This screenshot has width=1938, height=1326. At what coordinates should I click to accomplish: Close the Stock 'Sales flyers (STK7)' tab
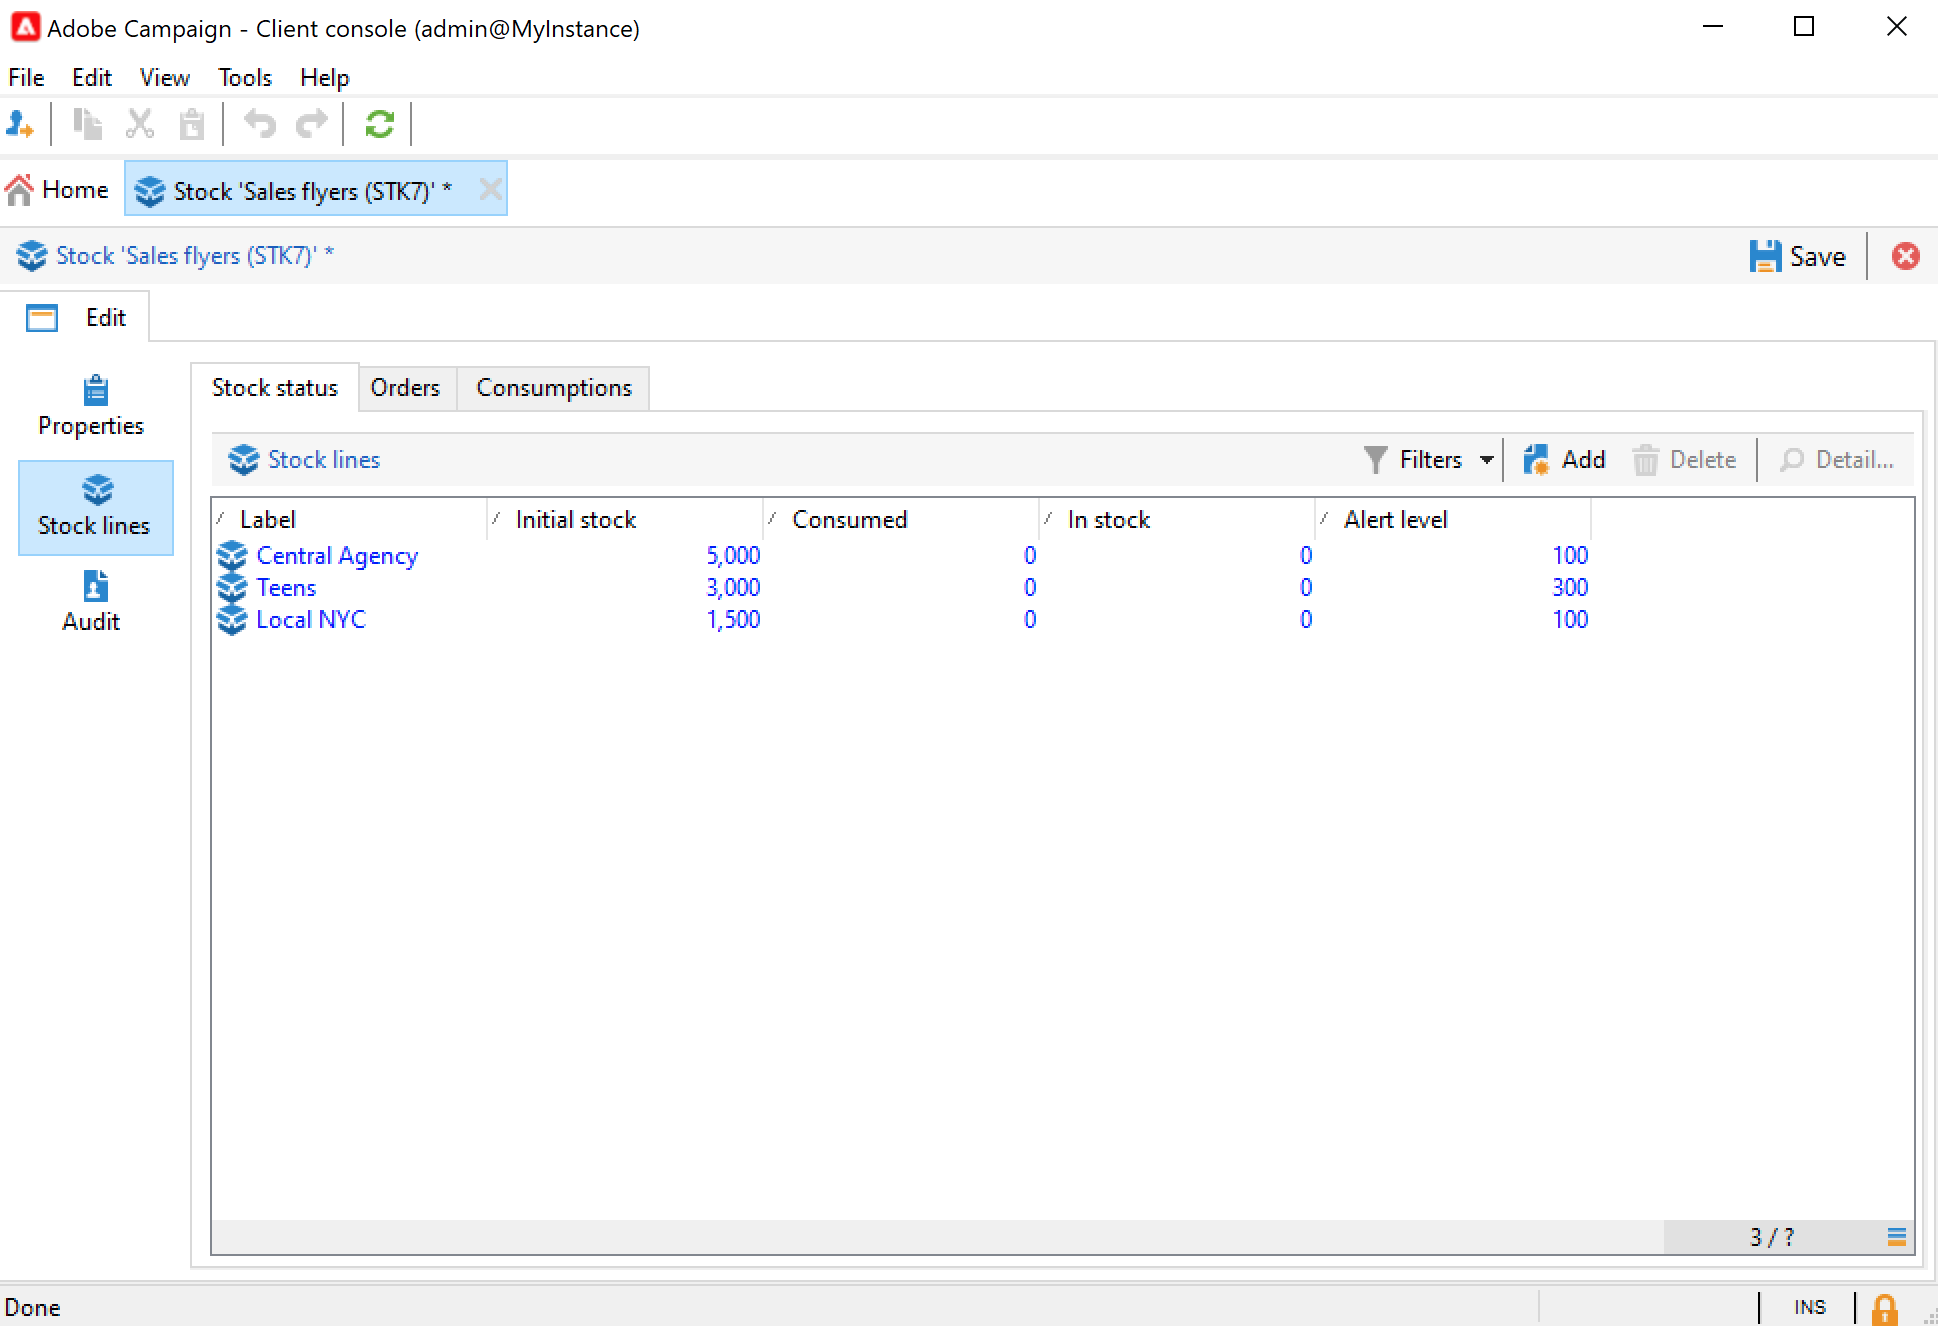[x=490, y=189]
